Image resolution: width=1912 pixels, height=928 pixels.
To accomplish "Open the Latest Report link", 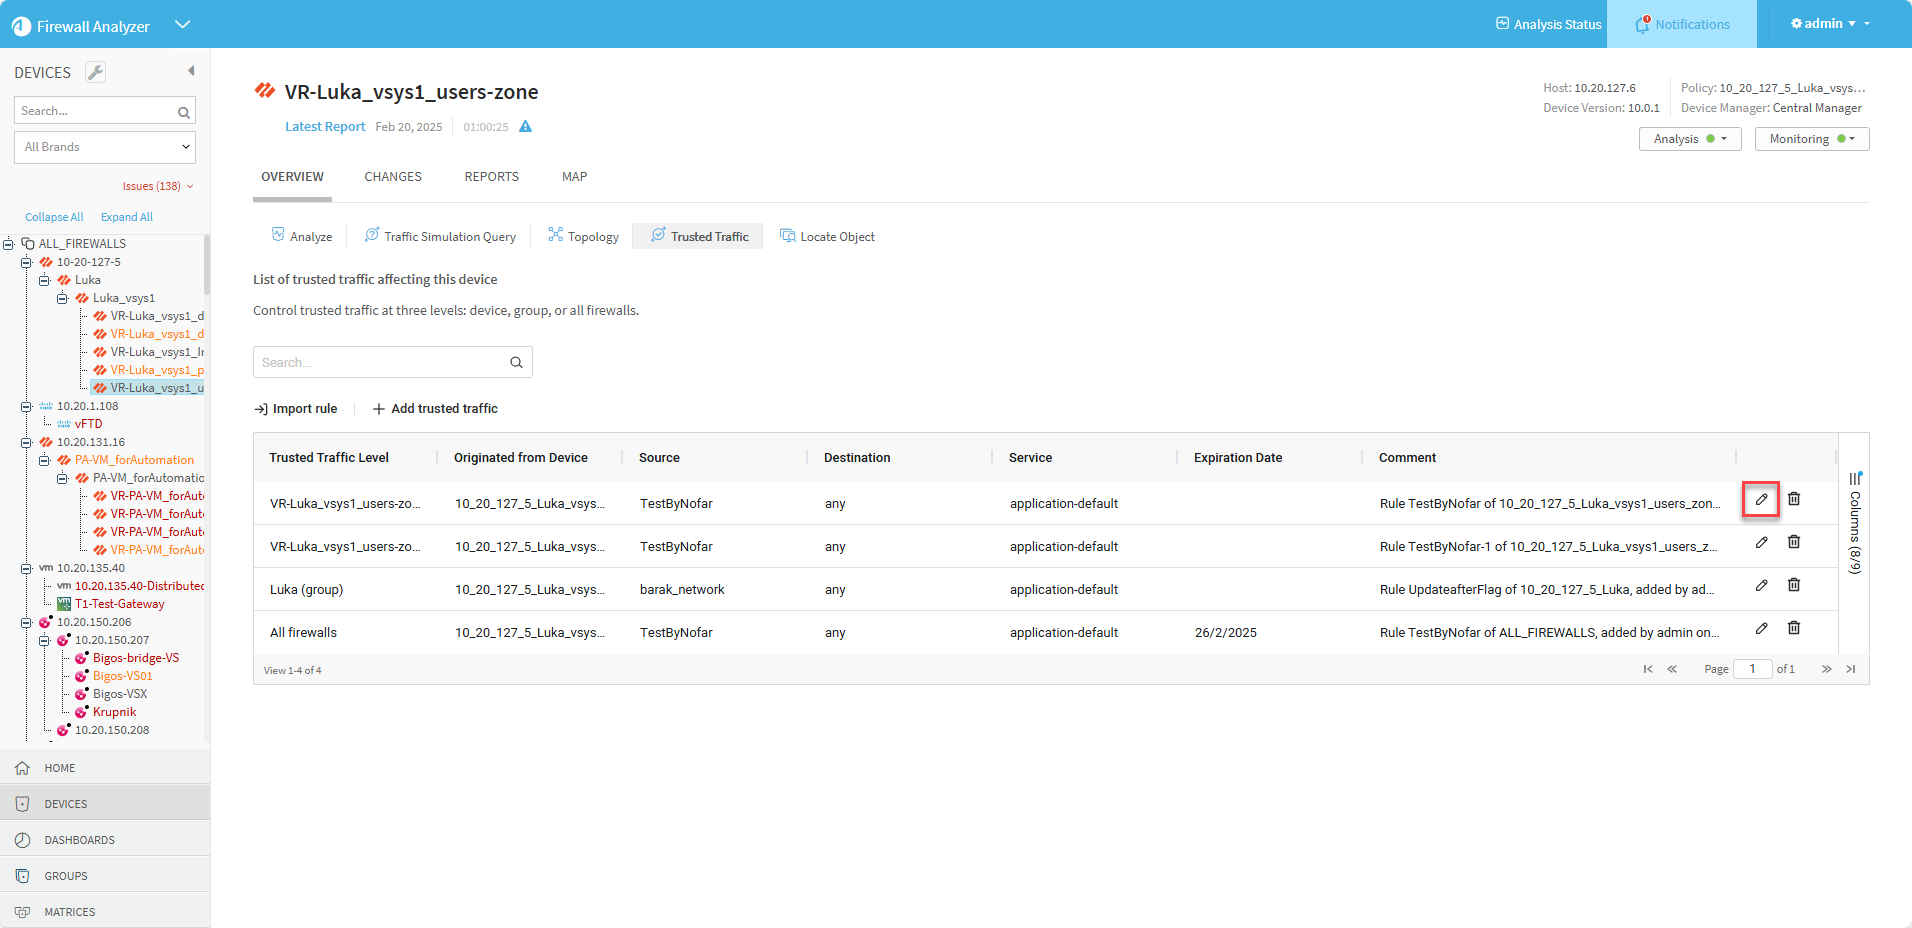I will pos(325,127).
